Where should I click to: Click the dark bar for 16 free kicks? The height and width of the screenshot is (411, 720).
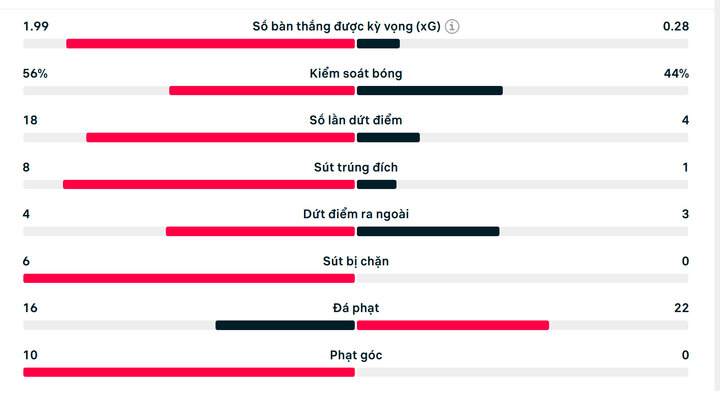(285, 325)
